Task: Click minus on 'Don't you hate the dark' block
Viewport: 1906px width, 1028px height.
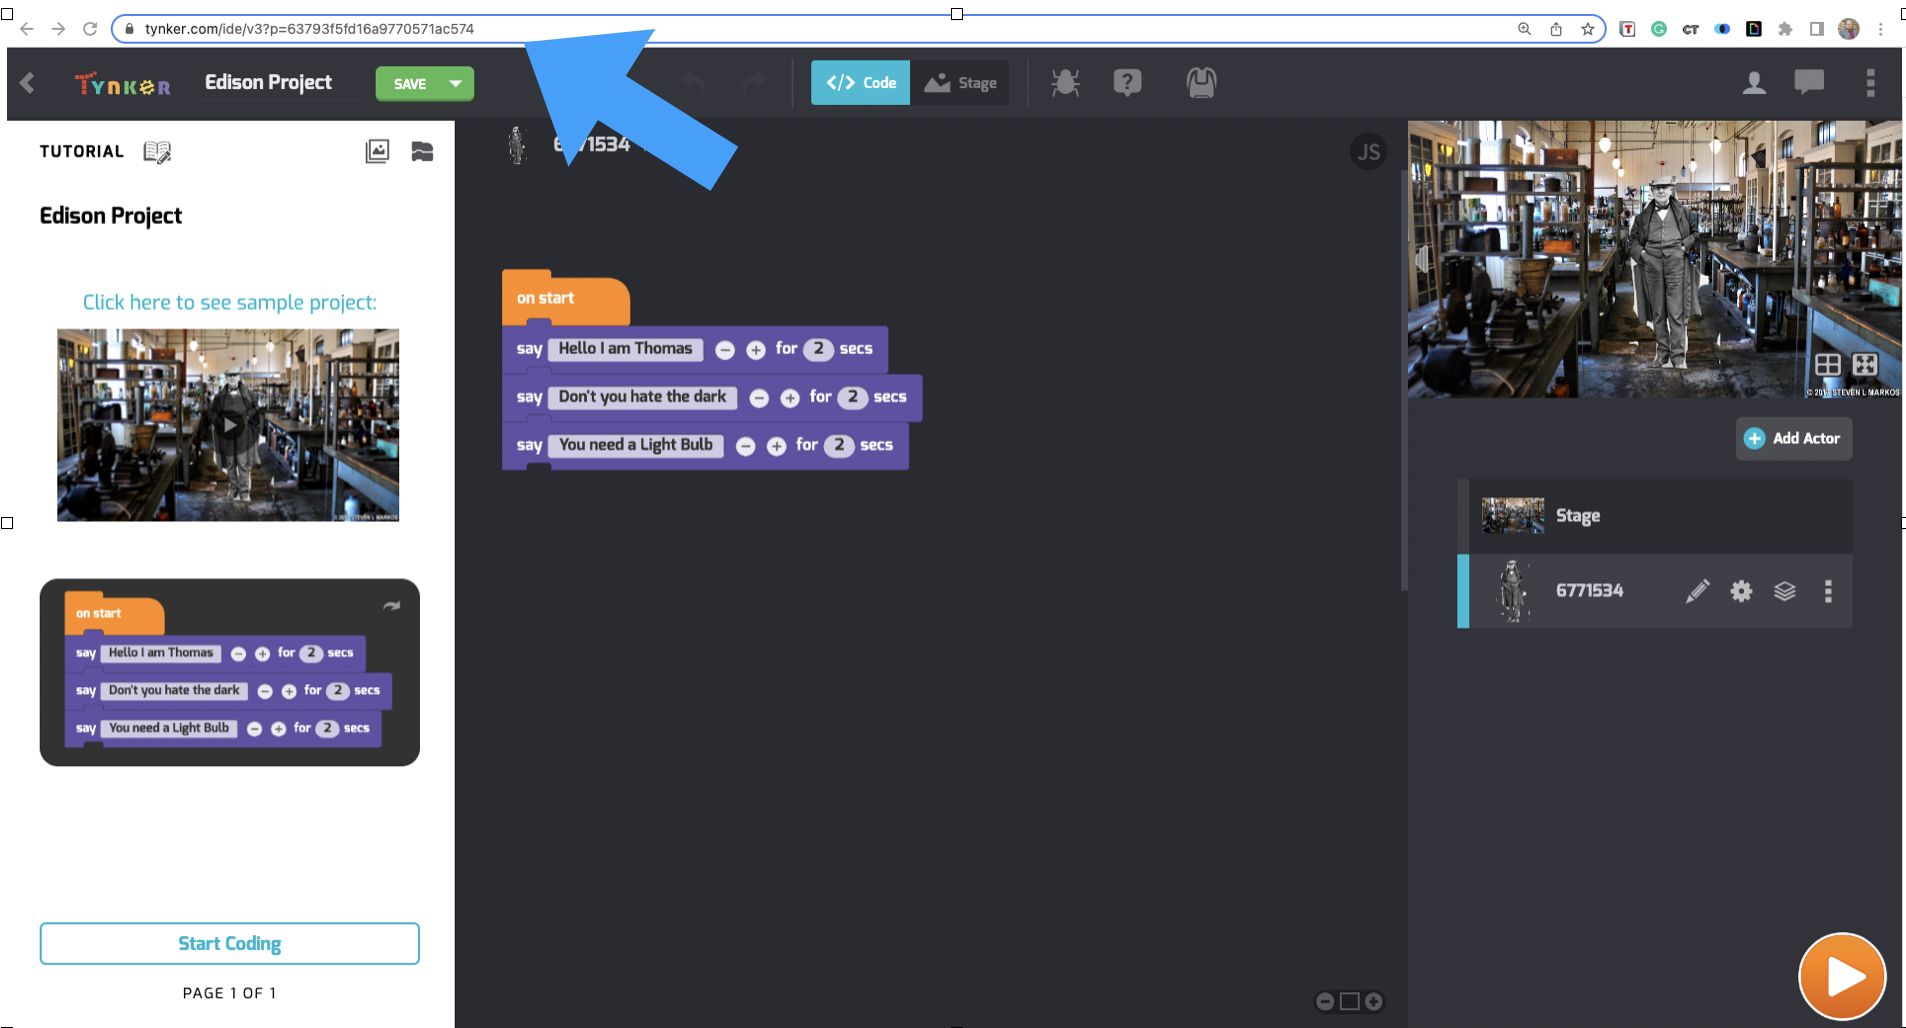Action: point(760,398)
